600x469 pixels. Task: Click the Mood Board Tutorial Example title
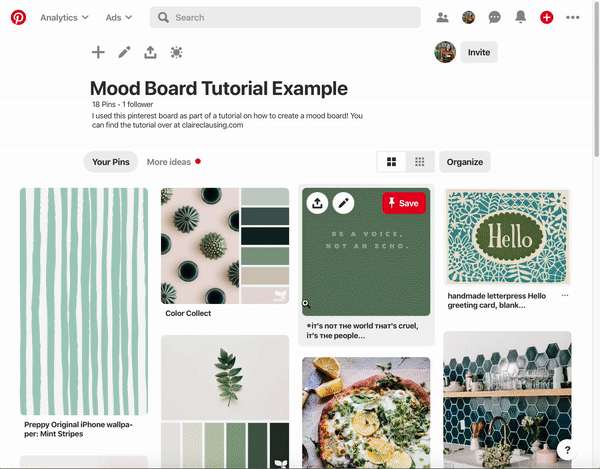coord(219,88)
